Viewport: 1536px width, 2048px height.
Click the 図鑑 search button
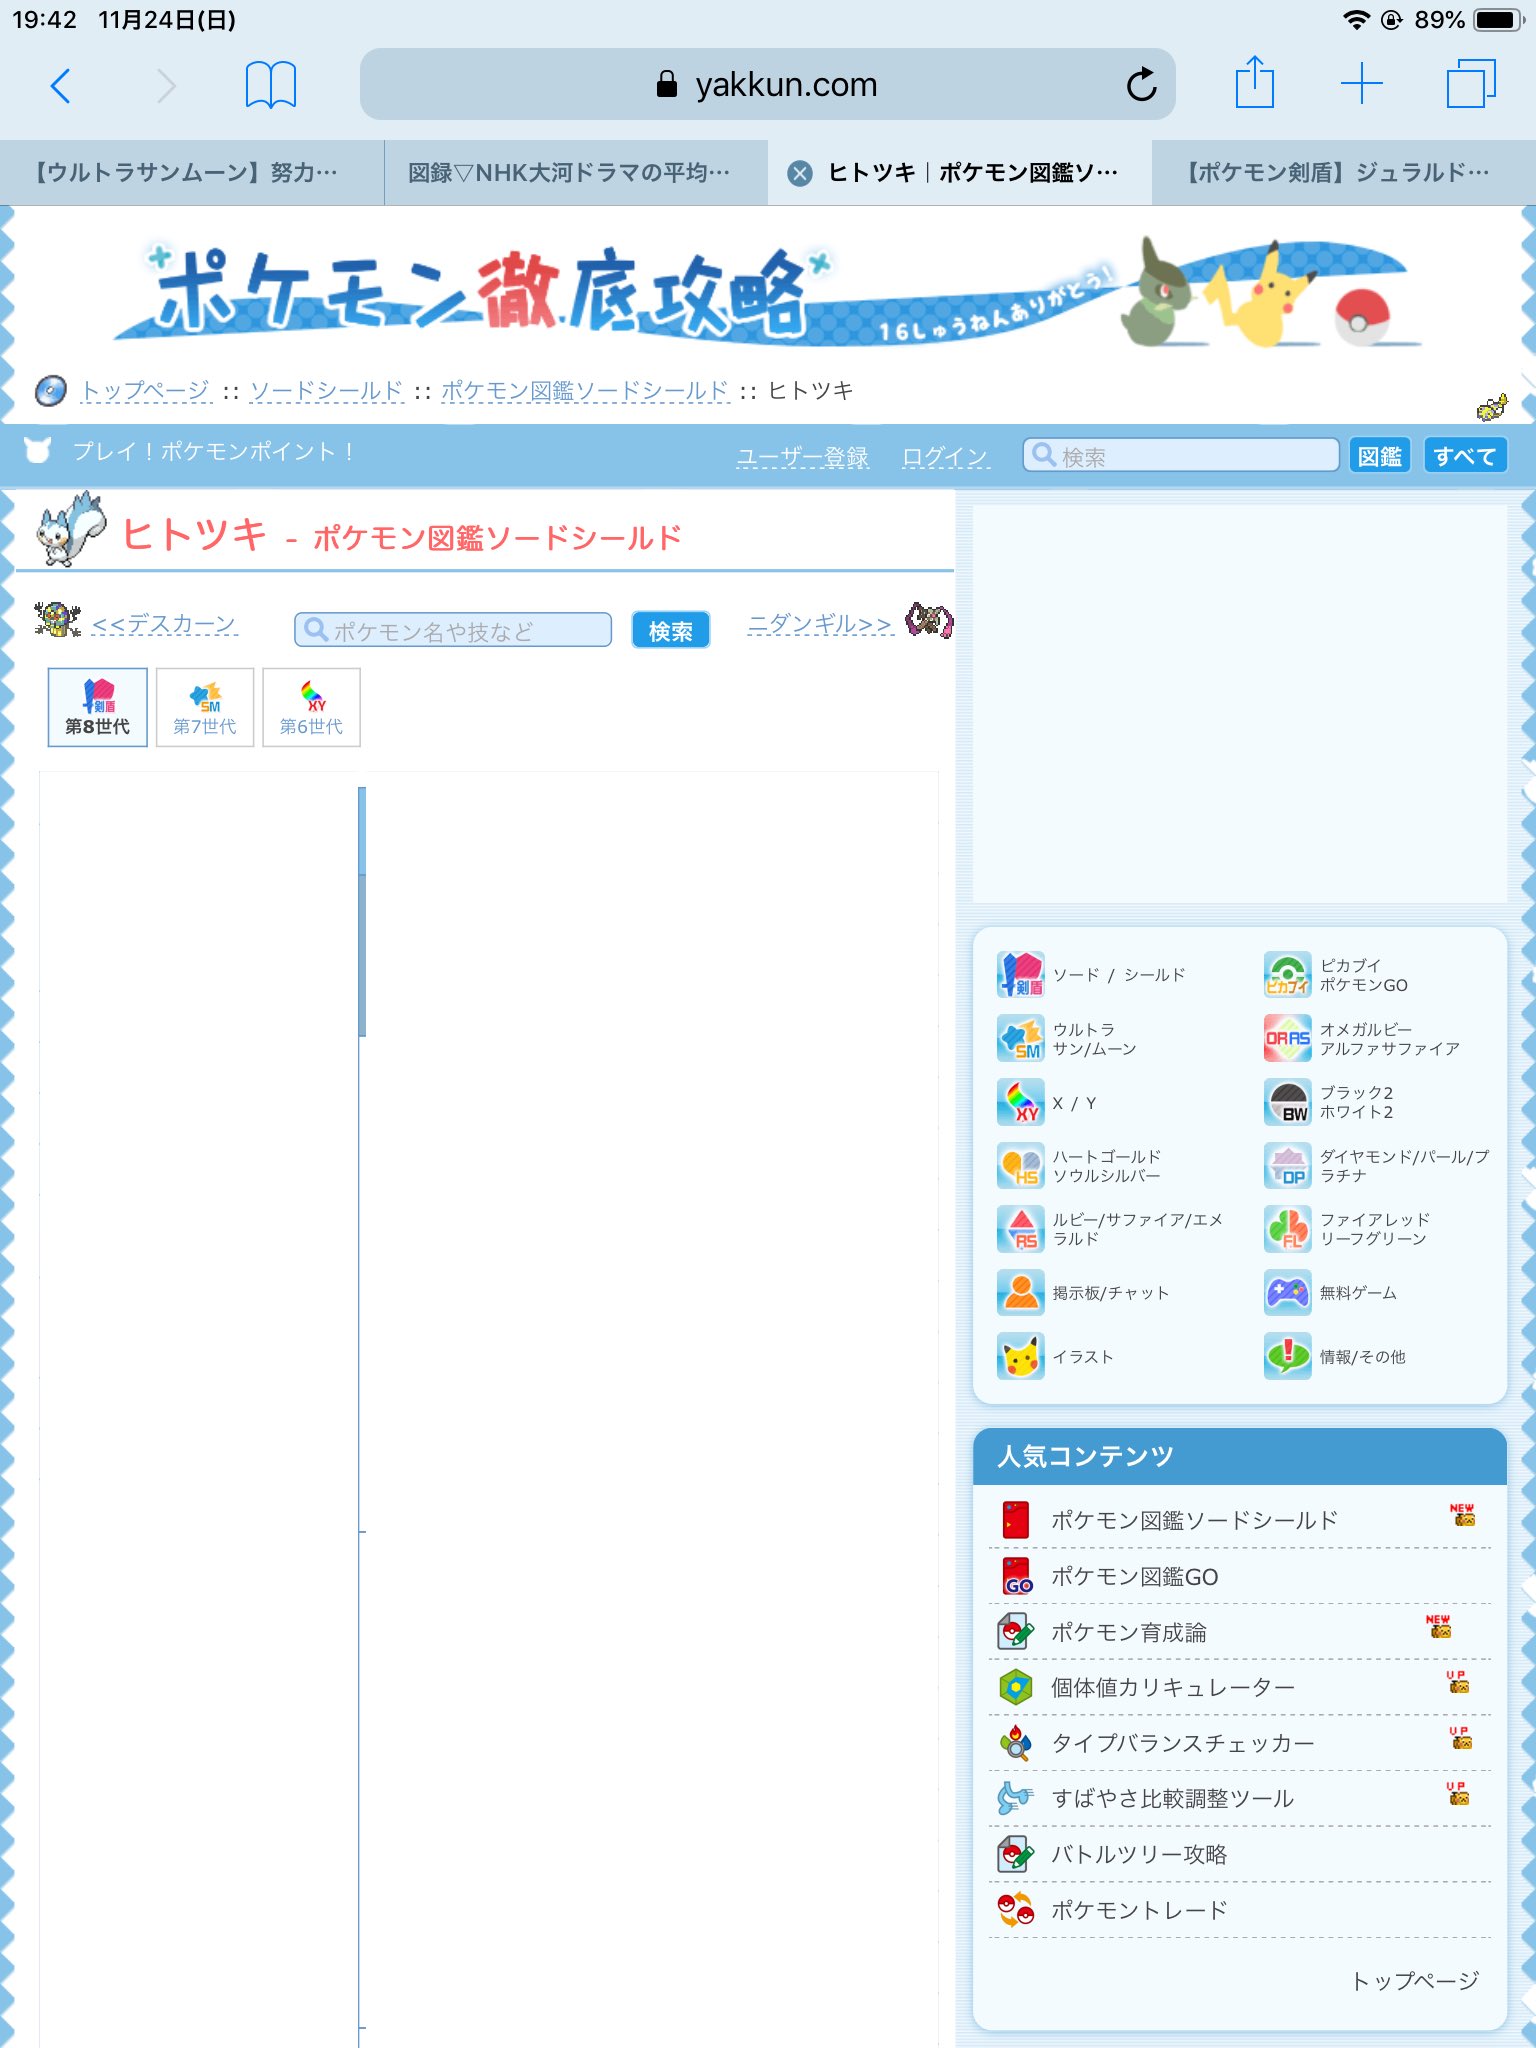pyautogui.click(x=1379, y=456)
